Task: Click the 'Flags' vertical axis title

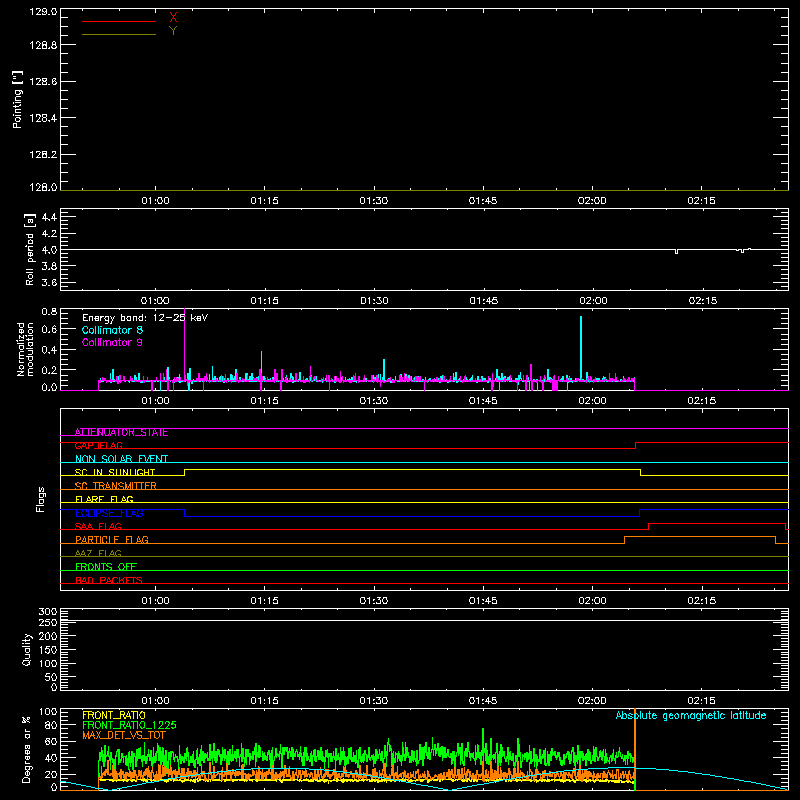Action: [41, 499]
